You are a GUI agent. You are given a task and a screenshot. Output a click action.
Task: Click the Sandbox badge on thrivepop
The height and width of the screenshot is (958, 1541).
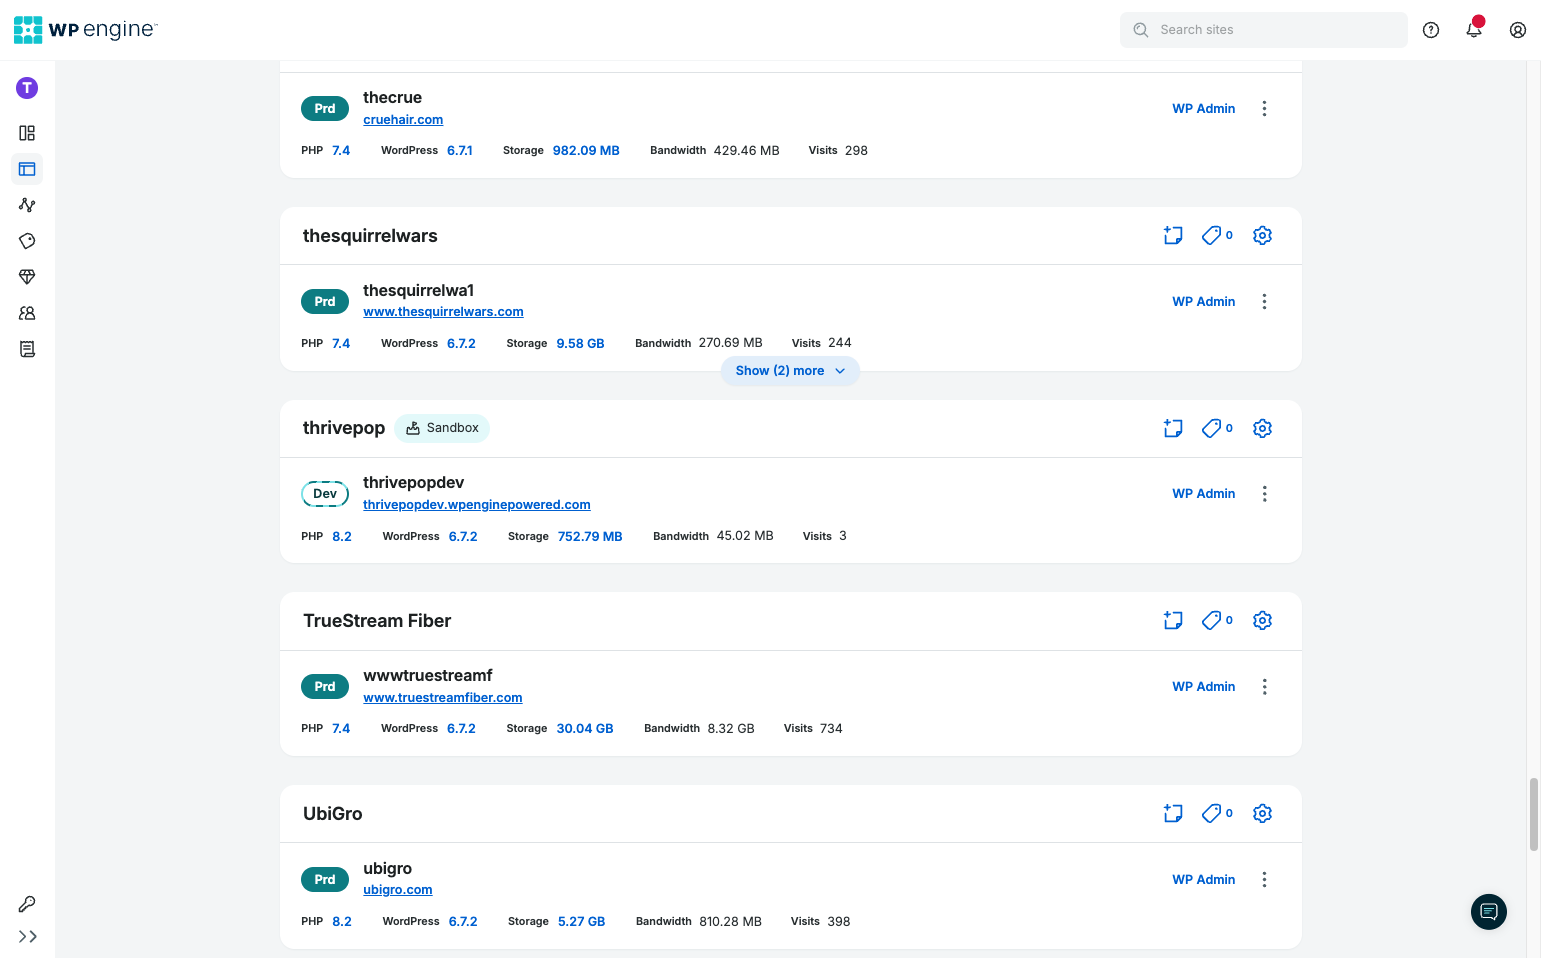coord(442,428)
